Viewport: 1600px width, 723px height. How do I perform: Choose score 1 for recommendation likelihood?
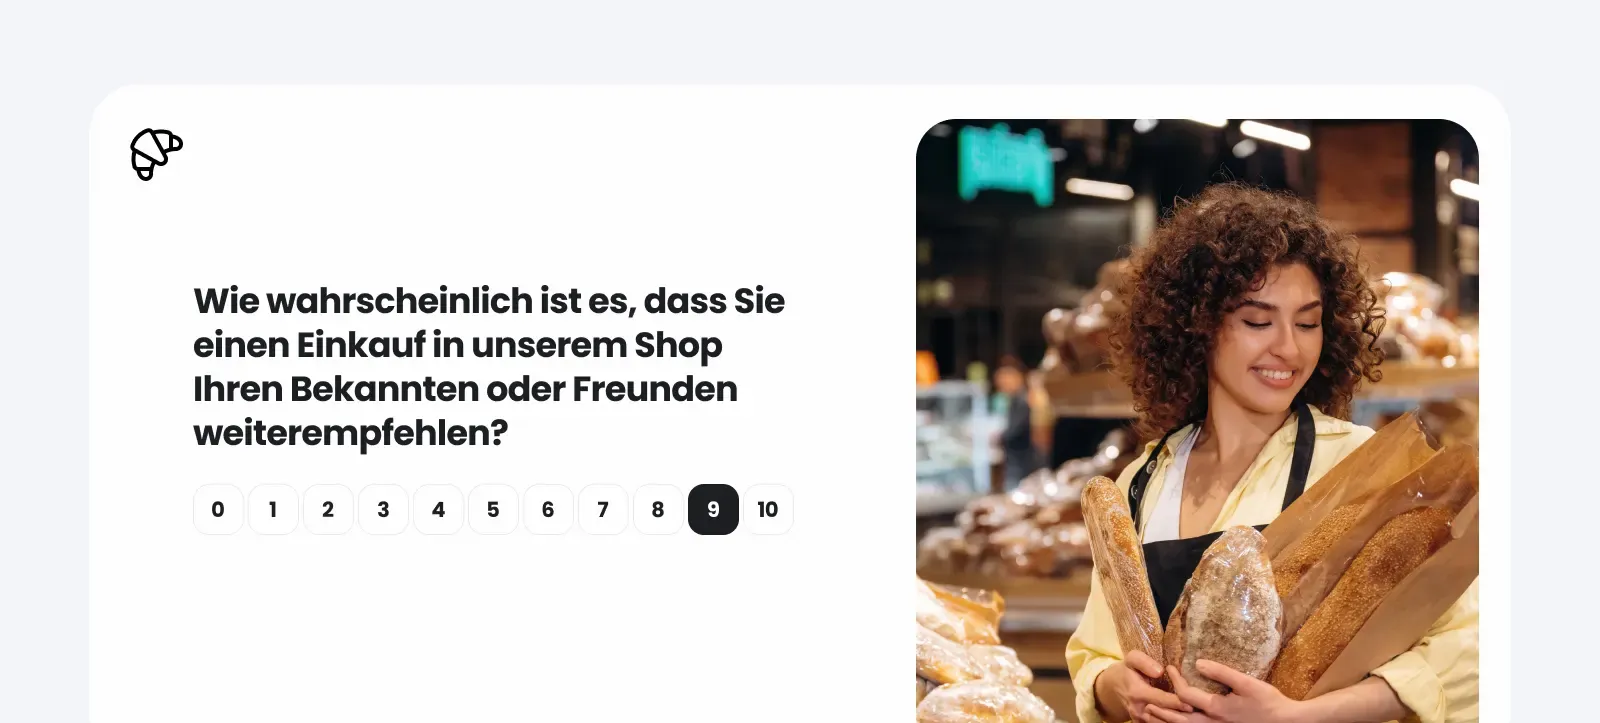pyautogui.click(x=273, y=509)
